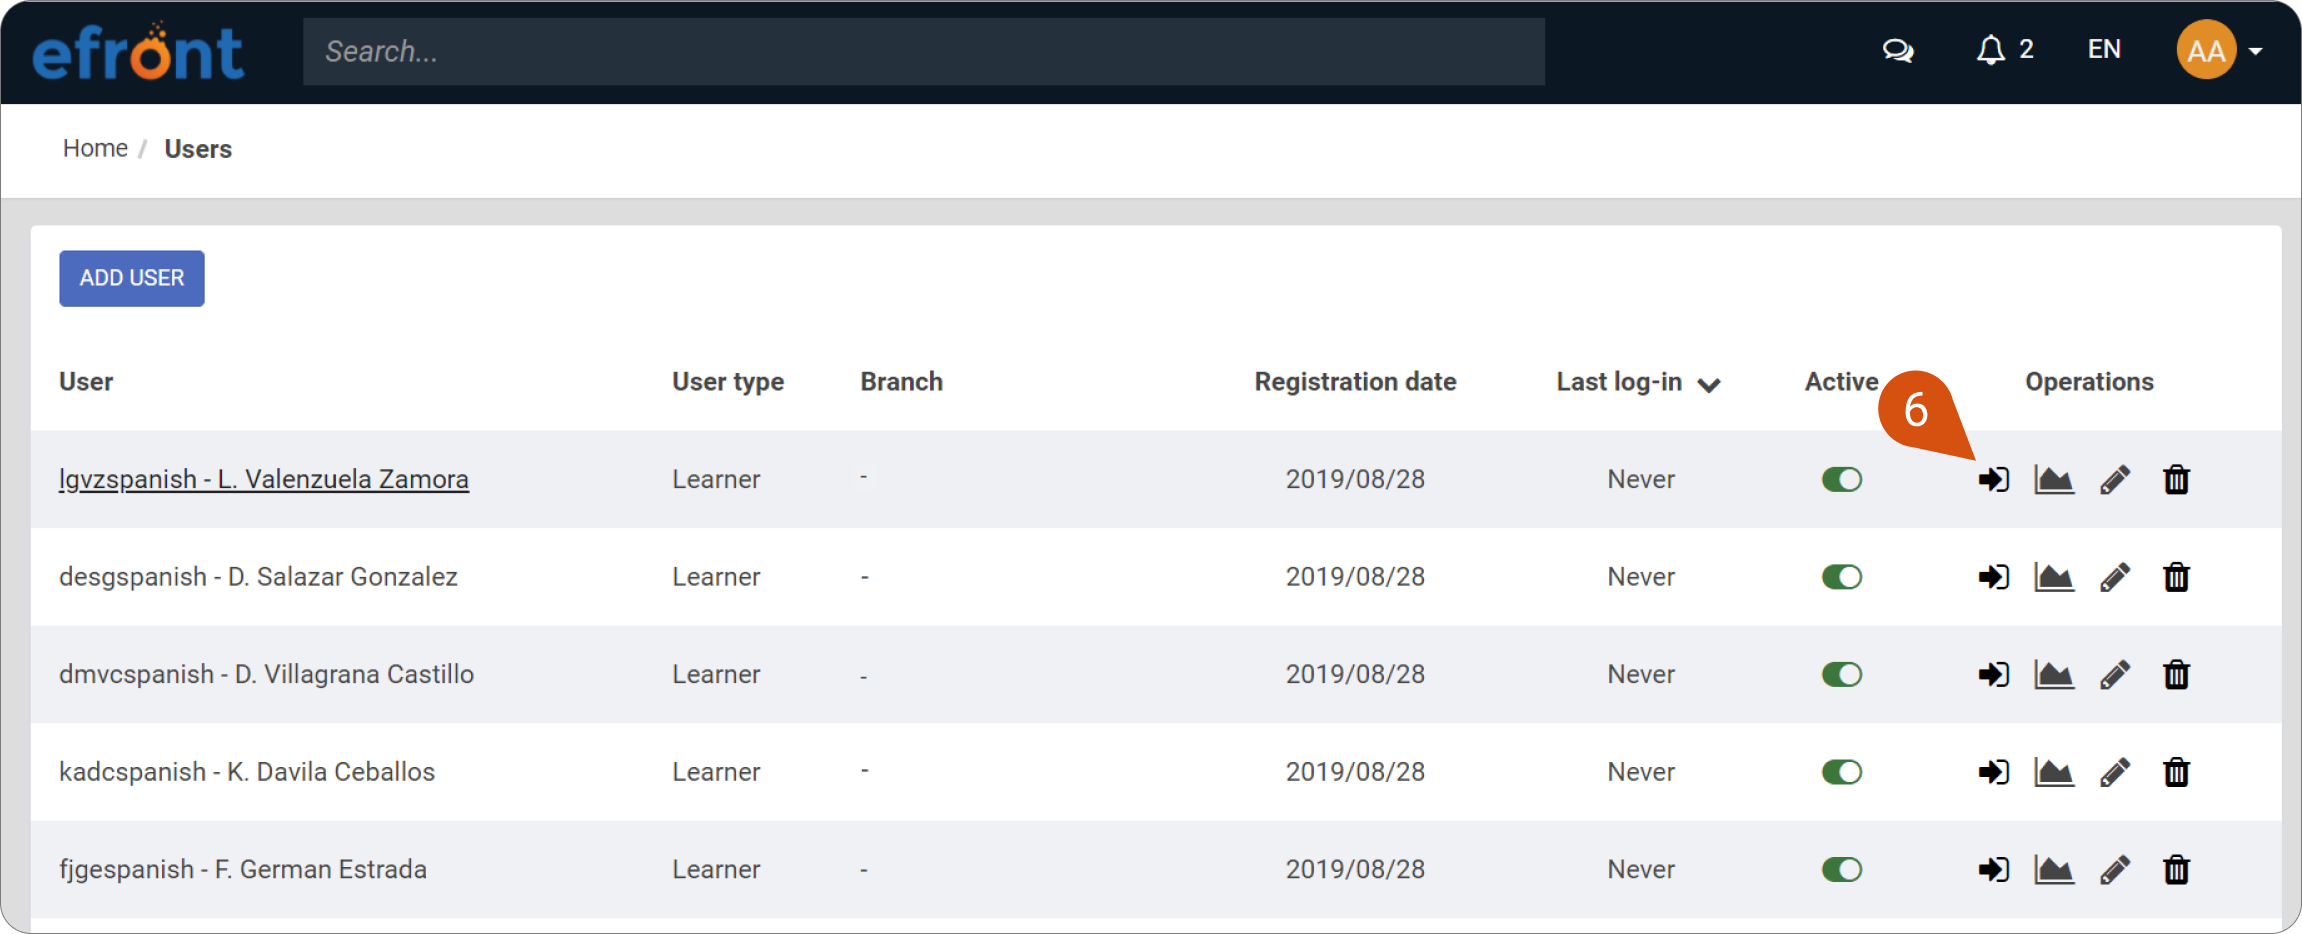Open the messages chat icon

coord(1897,50)
